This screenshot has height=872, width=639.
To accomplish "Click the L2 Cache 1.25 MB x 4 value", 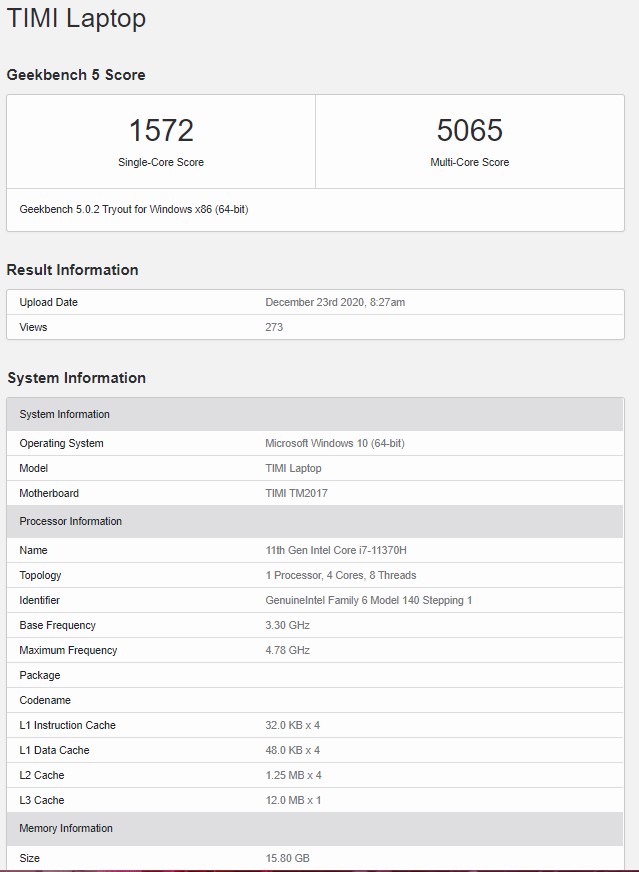I will point(293,775).
